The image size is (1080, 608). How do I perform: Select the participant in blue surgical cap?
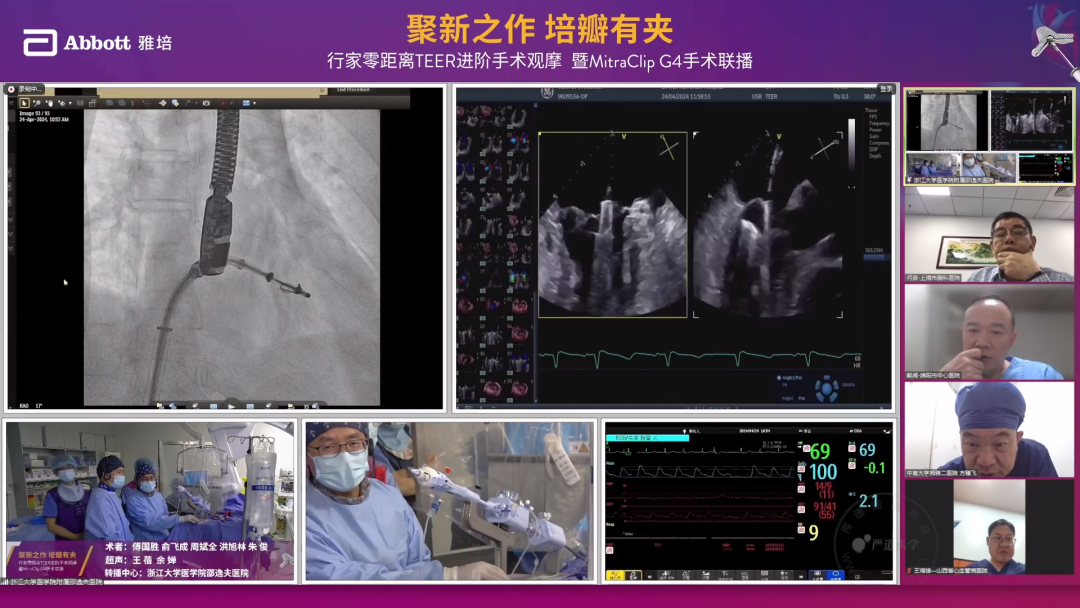pyautogui.click(x=989, y=430)
